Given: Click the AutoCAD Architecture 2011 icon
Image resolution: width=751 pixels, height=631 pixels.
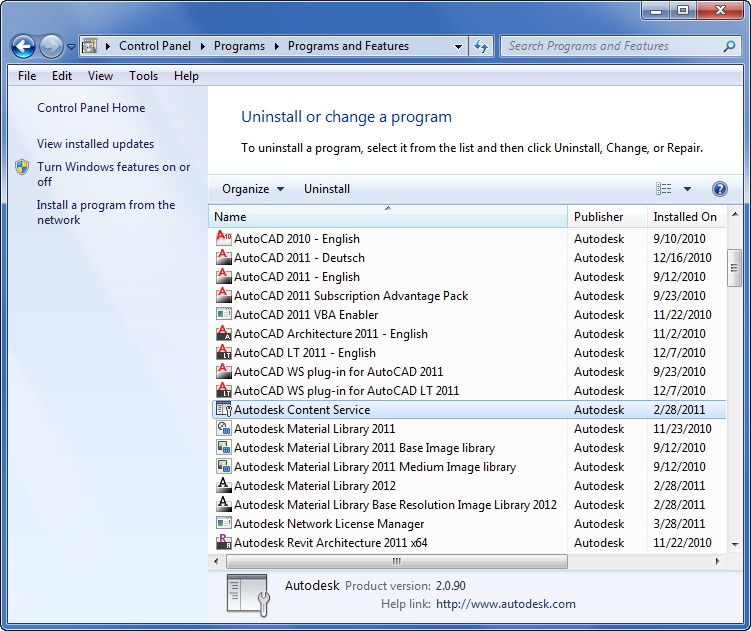Looking at the screenshot, I should [x=224, y=333].
